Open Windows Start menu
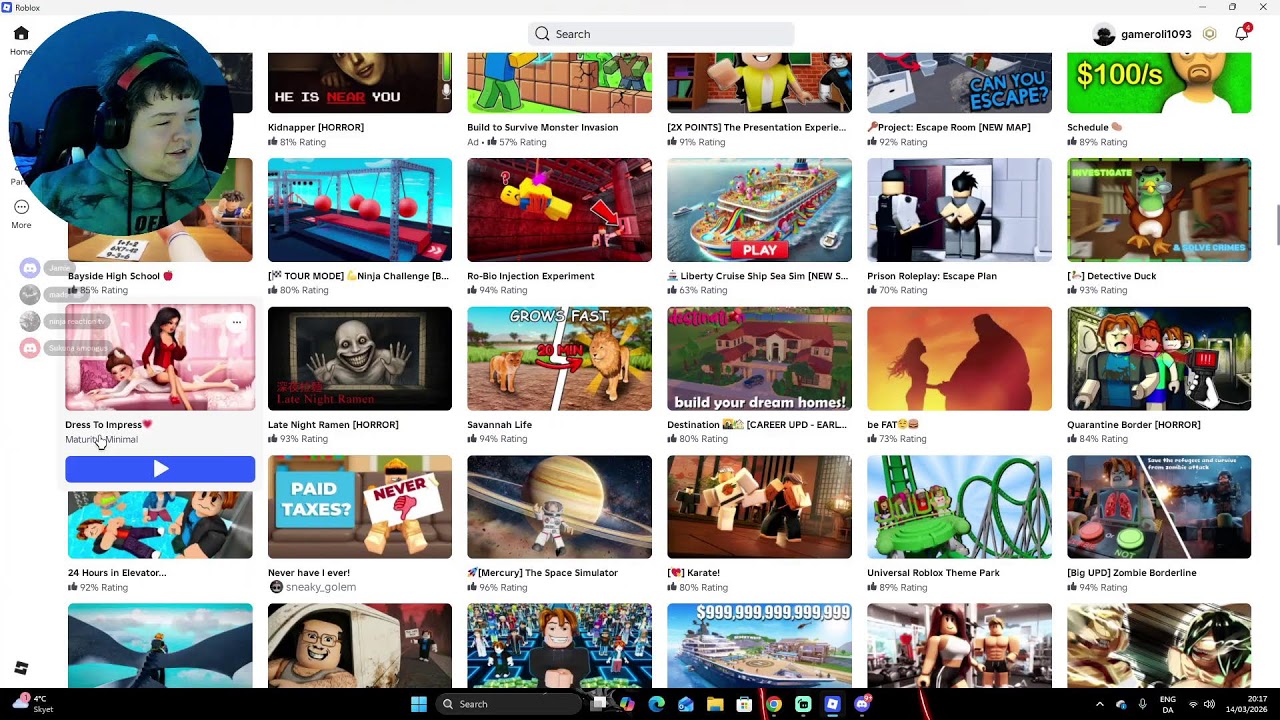Viewport: 1280px width, 720px height. click(x=419, y=704)
